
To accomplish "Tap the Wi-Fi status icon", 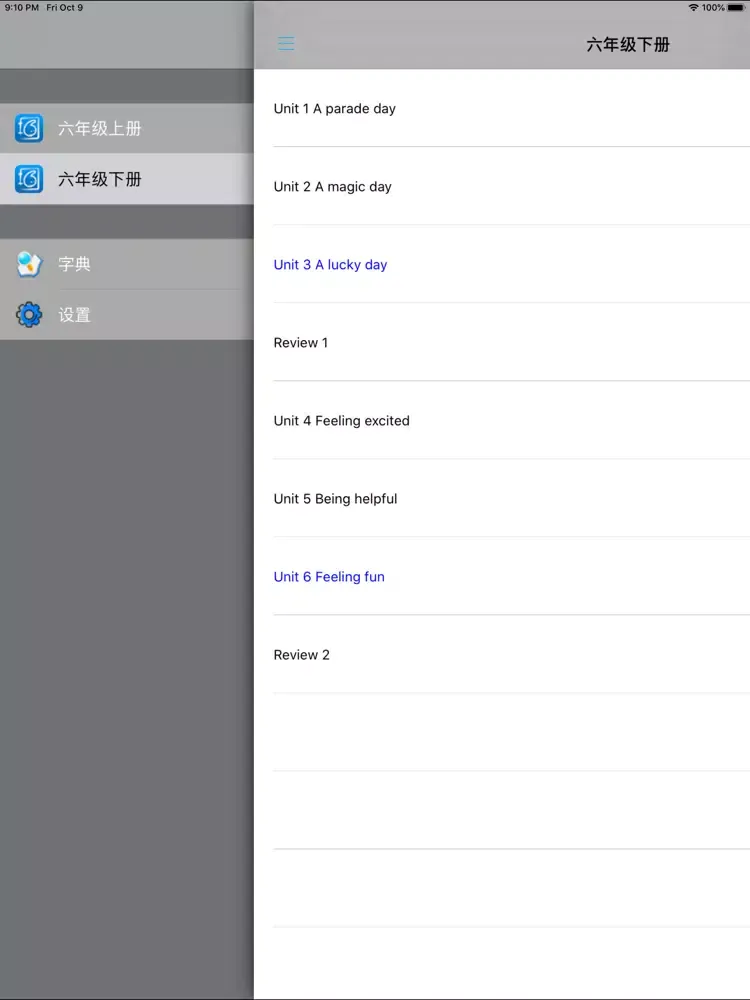I will (693, 8).
